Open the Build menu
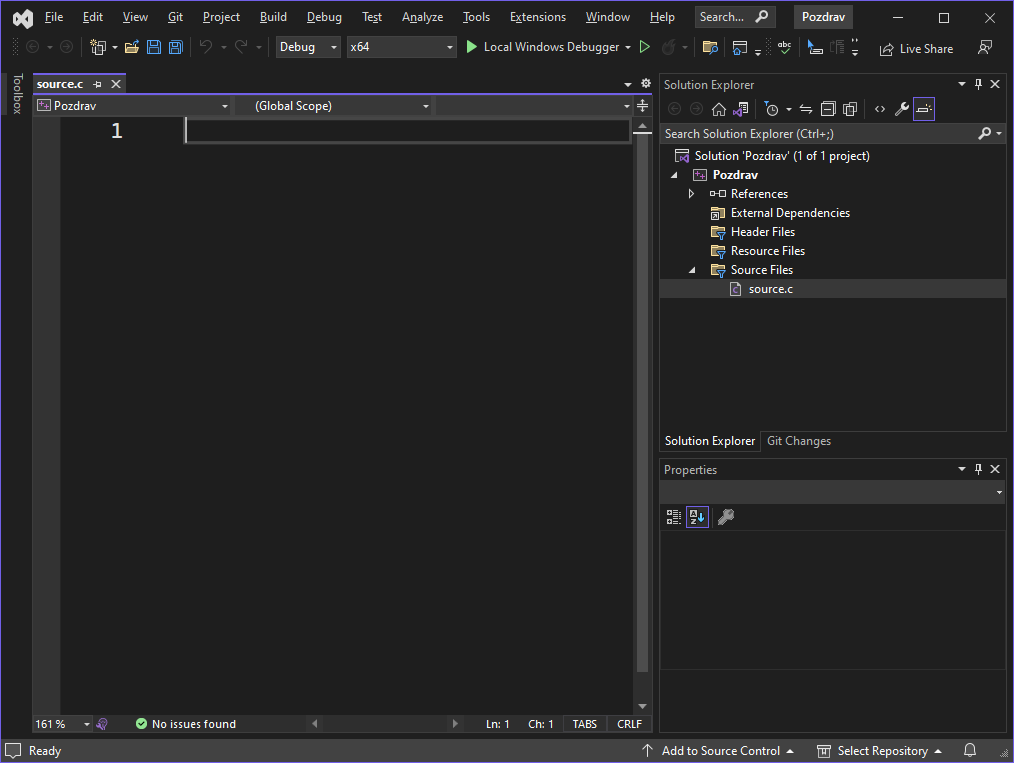 [x=273, y=17]
